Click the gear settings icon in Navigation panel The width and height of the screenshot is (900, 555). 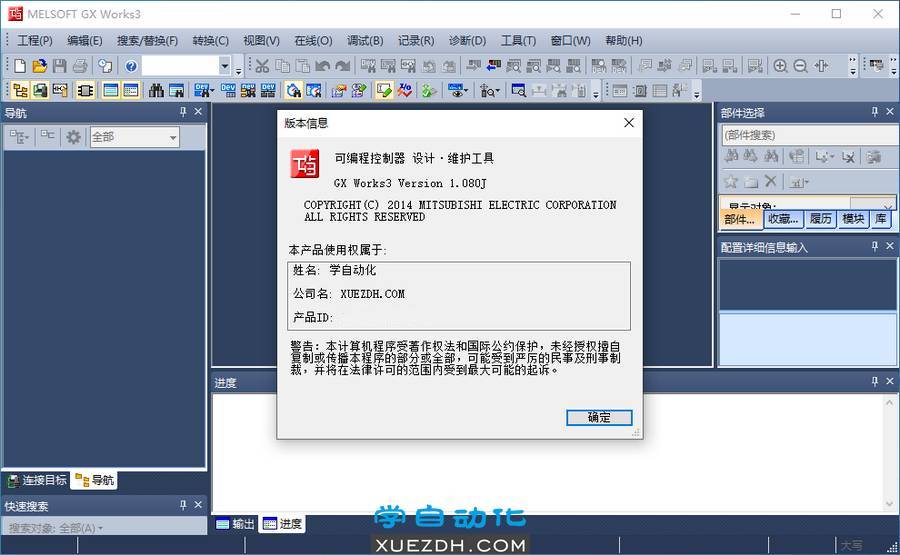(73, 137)
